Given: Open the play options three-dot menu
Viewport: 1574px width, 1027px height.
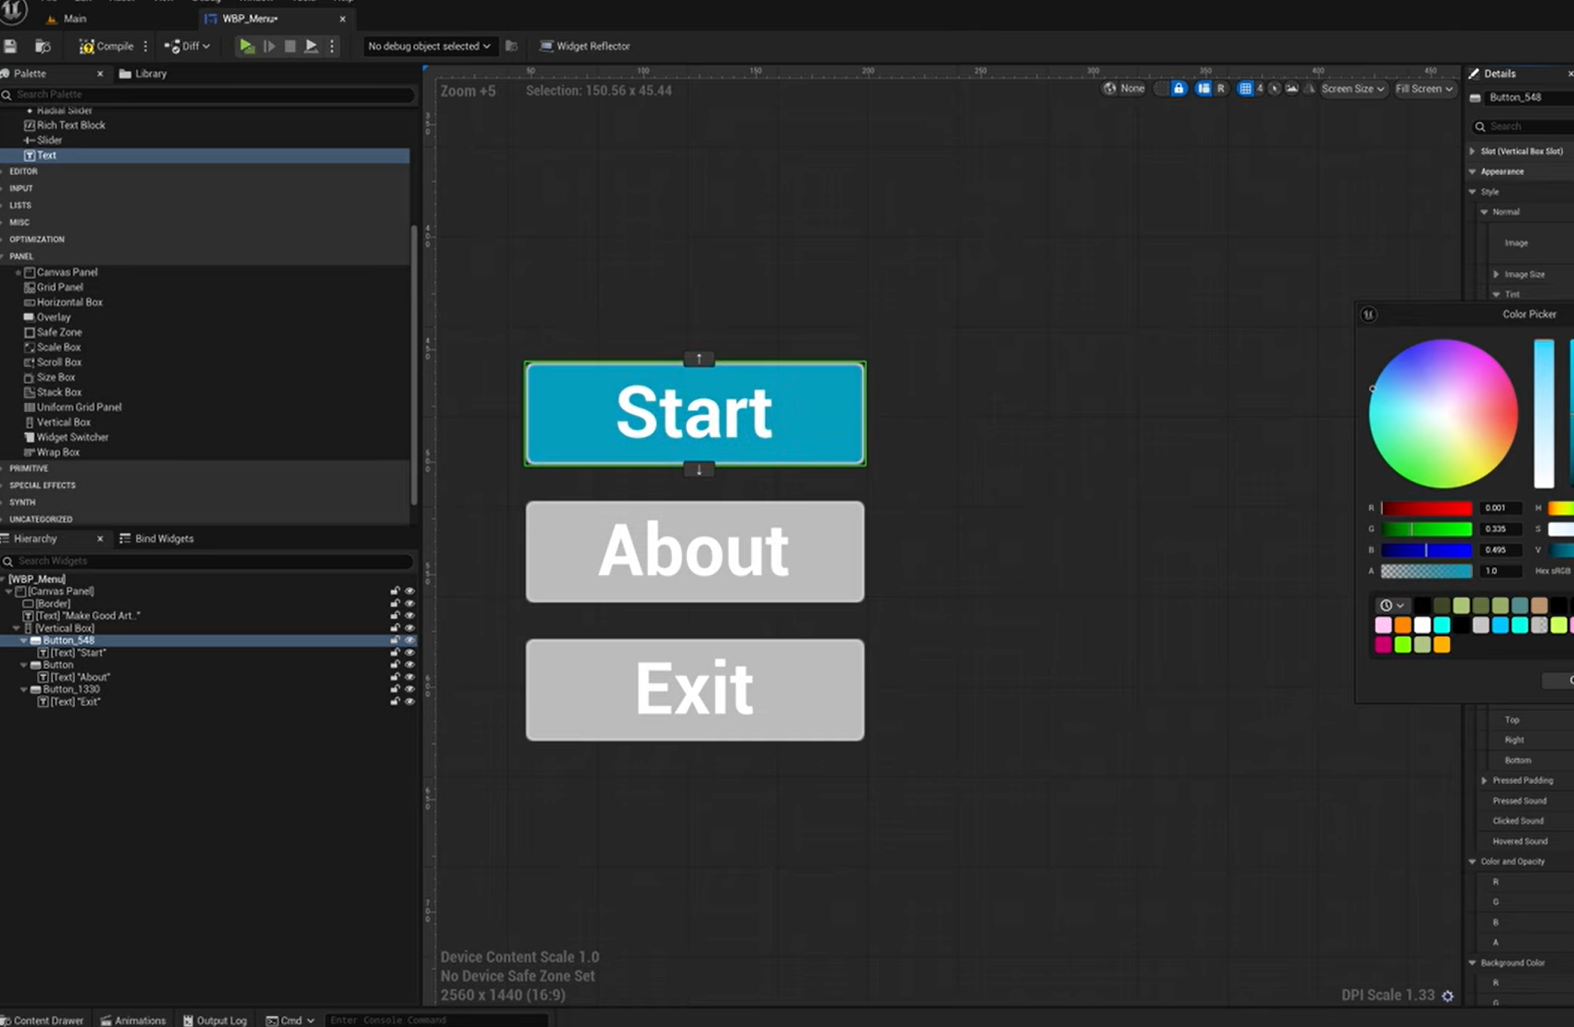Looking at the screenshot, I should pos(332,46).
